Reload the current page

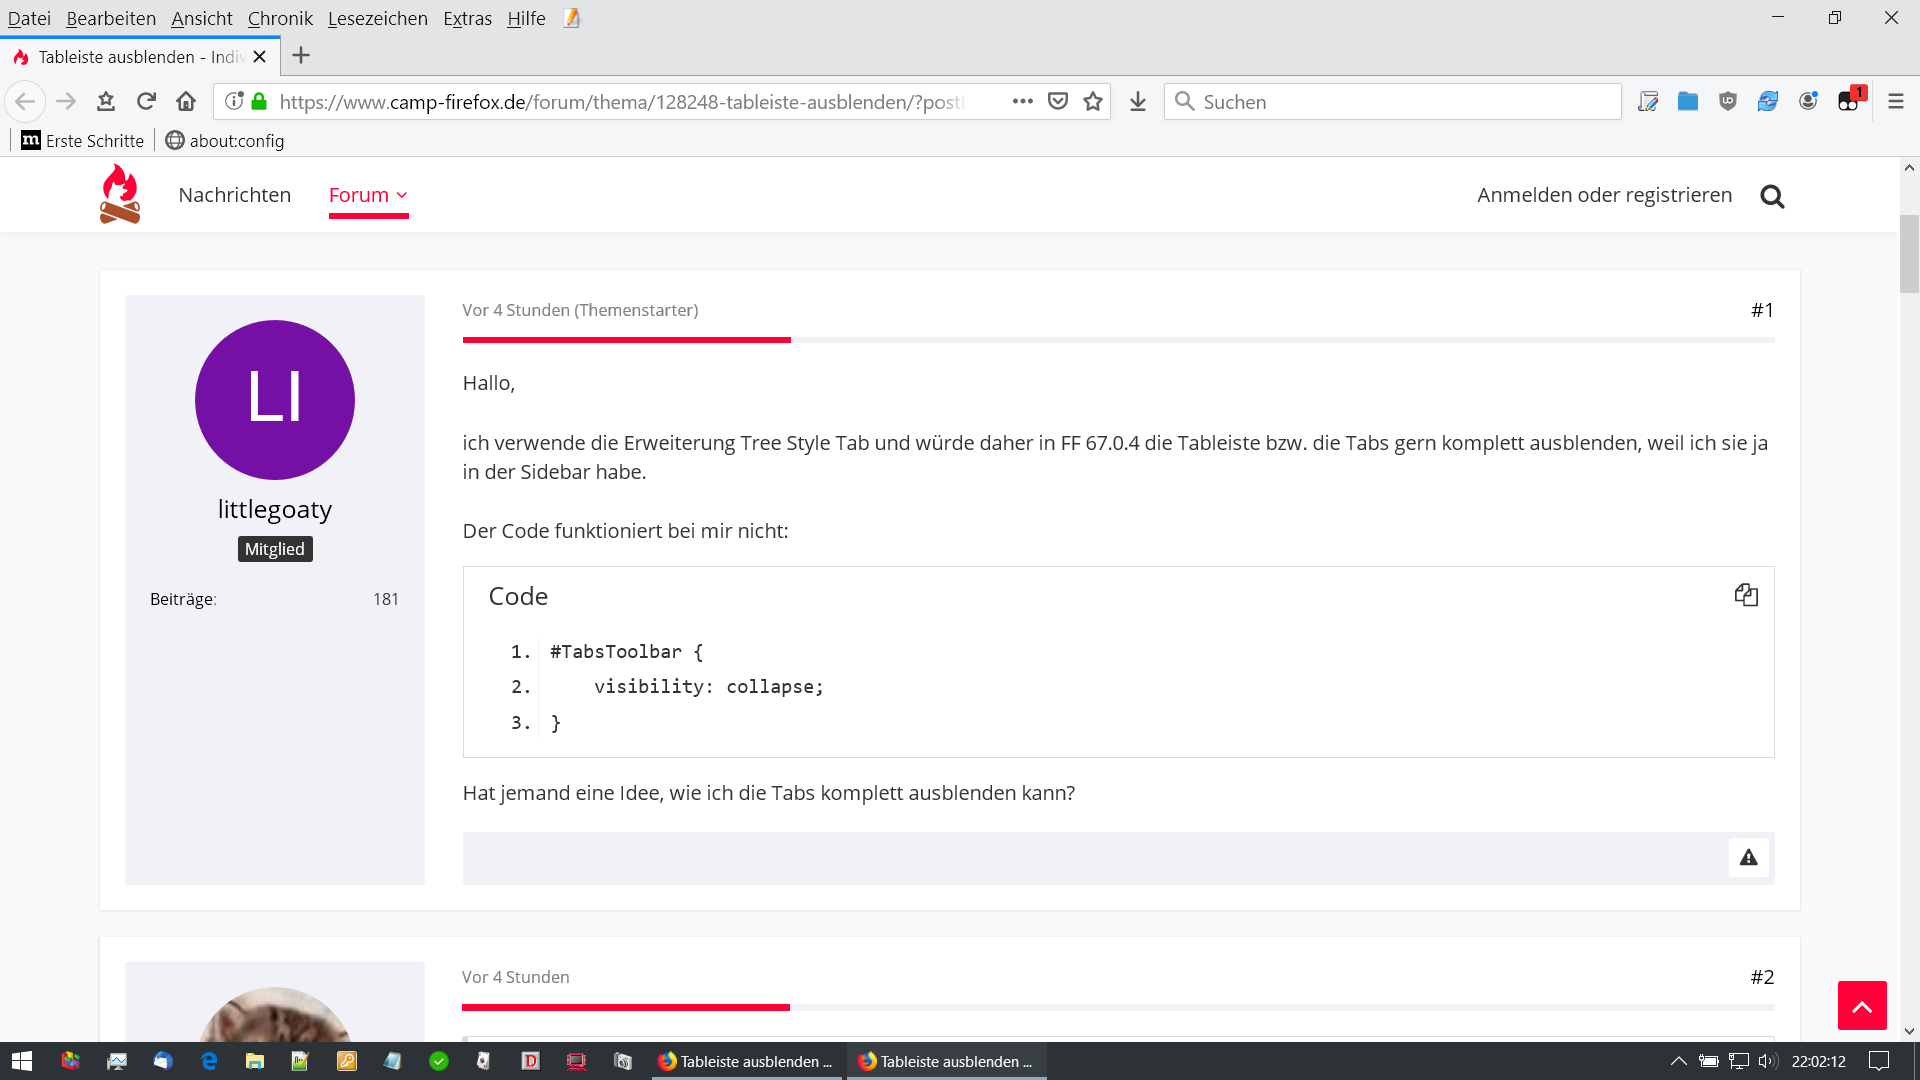click(x=146, y=101)
